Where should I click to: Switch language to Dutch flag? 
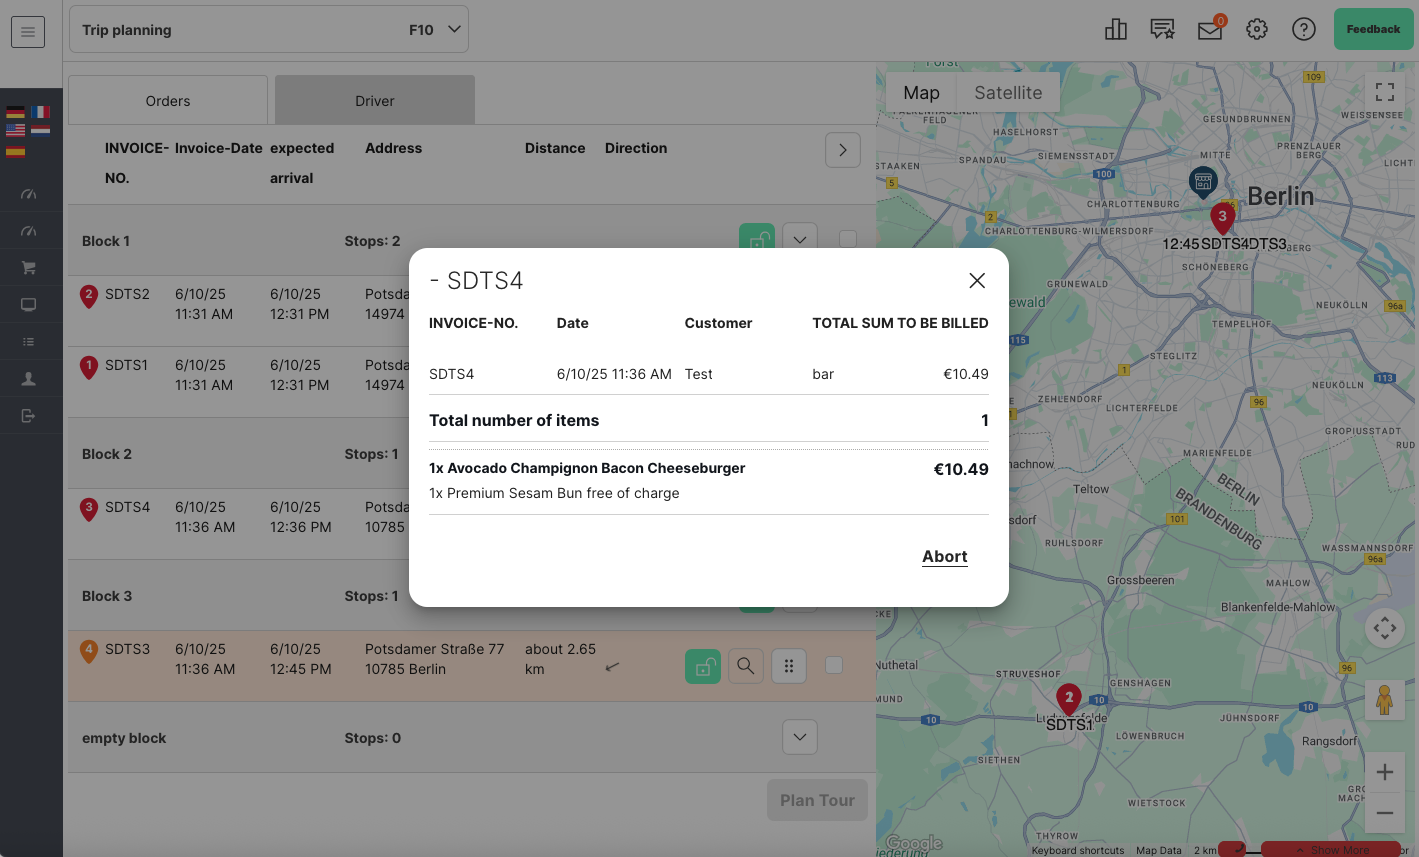(x=40, y=130)
